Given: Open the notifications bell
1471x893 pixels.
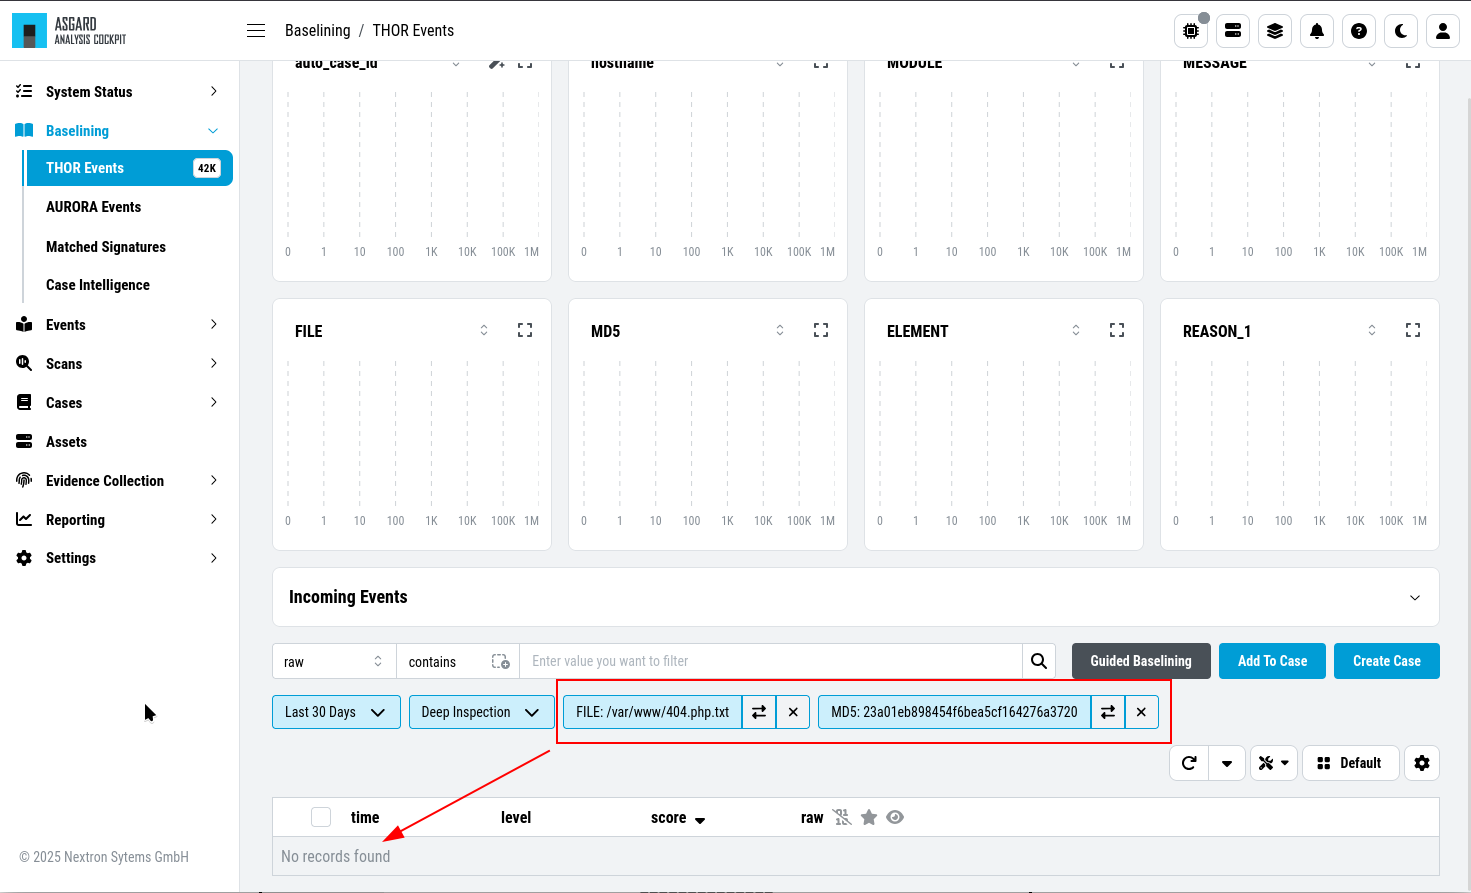Looking at the screenshot, I should pos(1317,31).
